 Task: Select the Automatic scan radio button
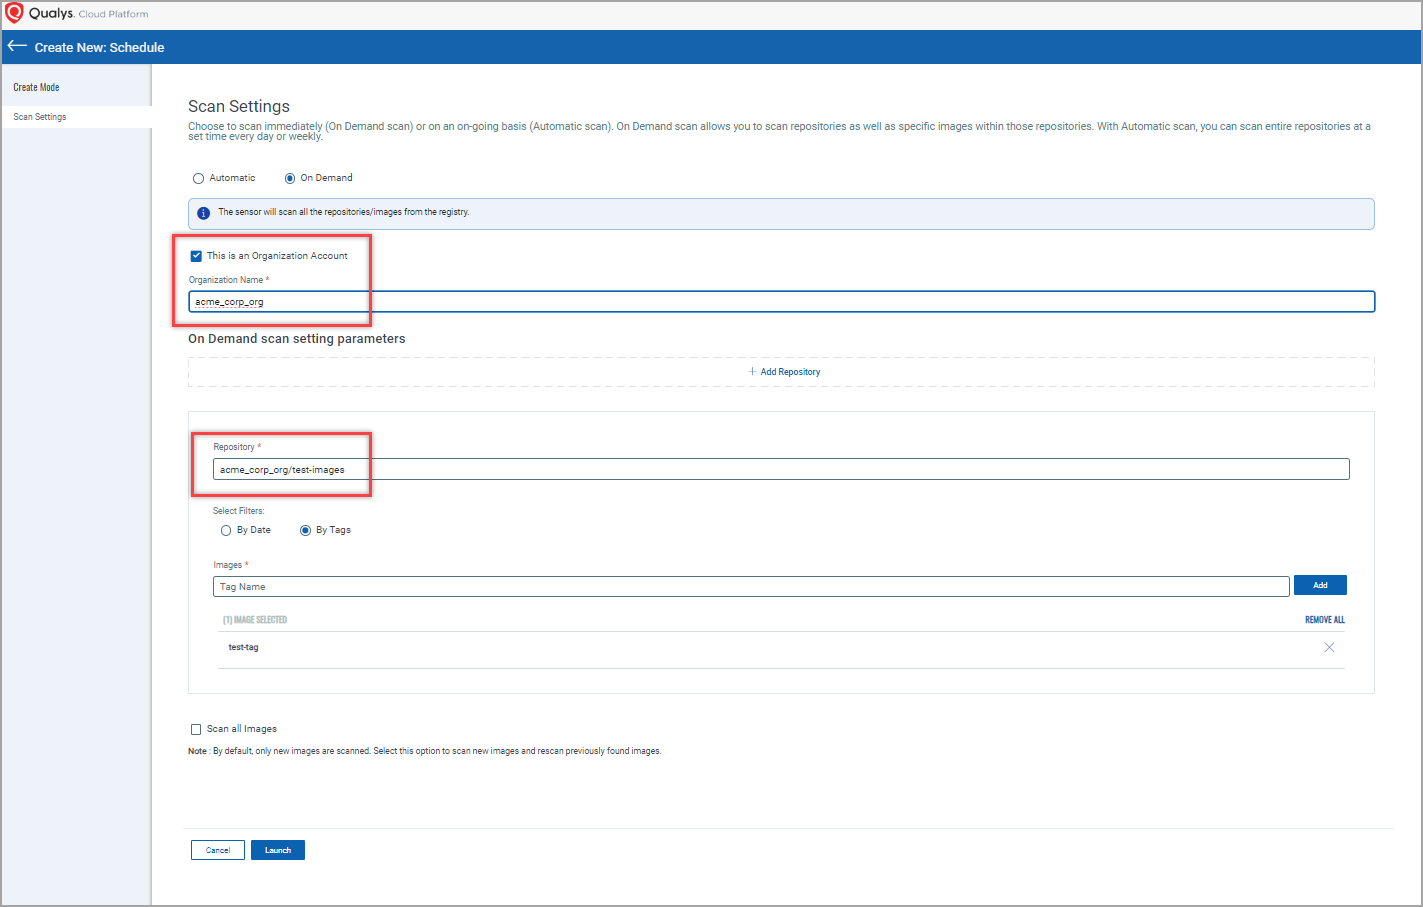(198, 179)
